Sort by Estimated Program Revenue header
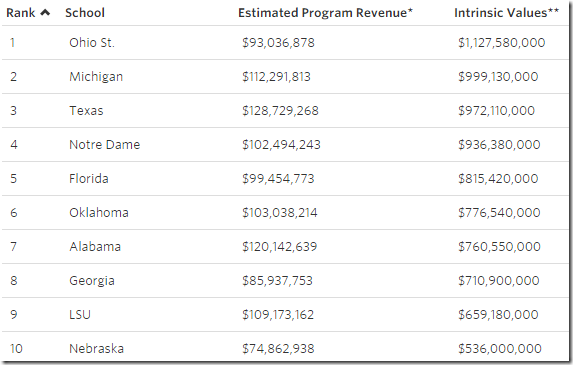Image resolution: width=573 pixels, height=365 pixels. coord(325,13)
